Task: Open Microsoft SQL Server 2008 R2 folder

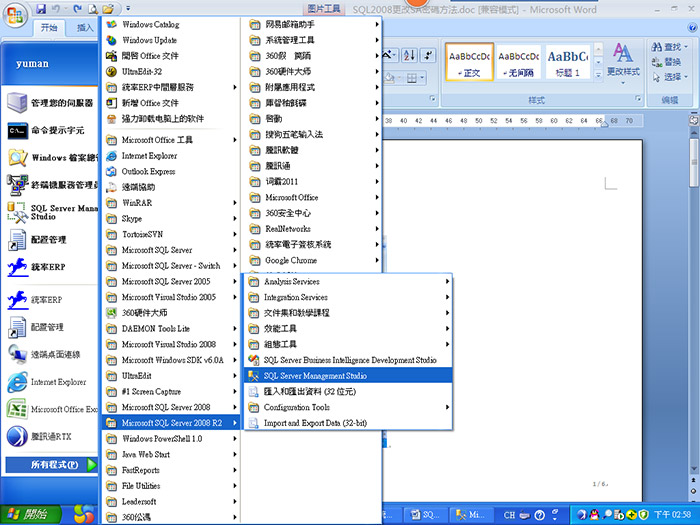Action: tap(171, 423)
